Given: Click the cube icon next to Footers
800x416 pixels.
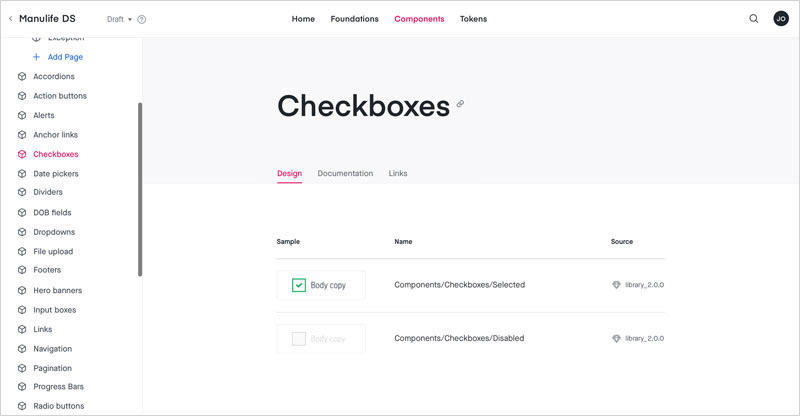Looking at the screenshot, I should (22, 270).
